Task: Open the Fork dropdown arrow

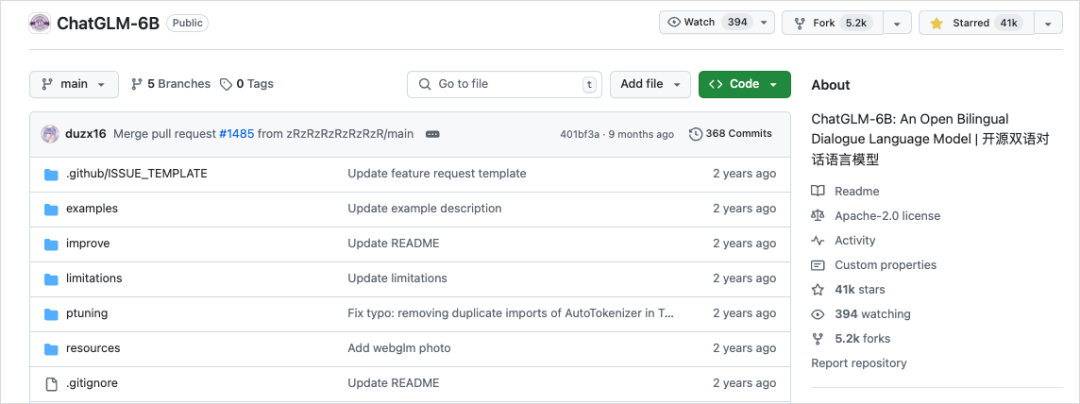Action: pos(897,23)
